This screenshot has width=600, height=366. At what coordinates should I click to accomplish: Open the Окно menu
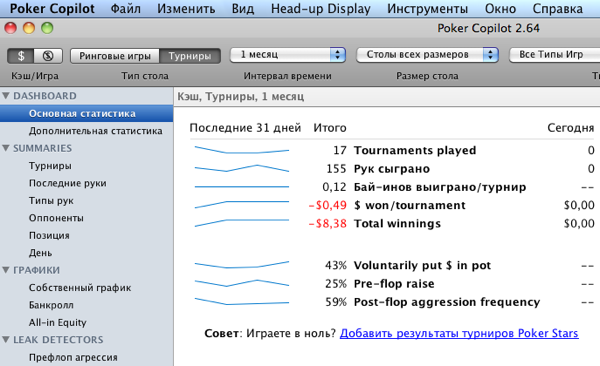(500, 8)
